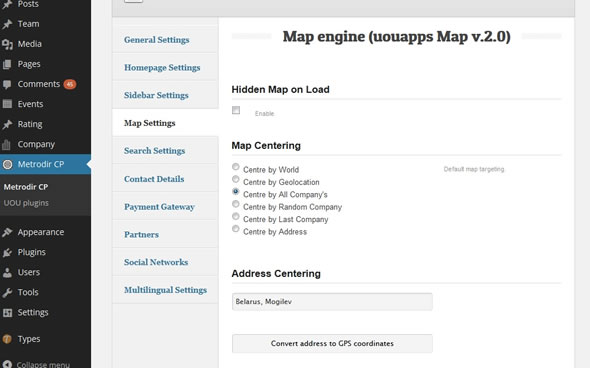
Task: Select Centre by Geolocation radio option
Action: [236, 179]
